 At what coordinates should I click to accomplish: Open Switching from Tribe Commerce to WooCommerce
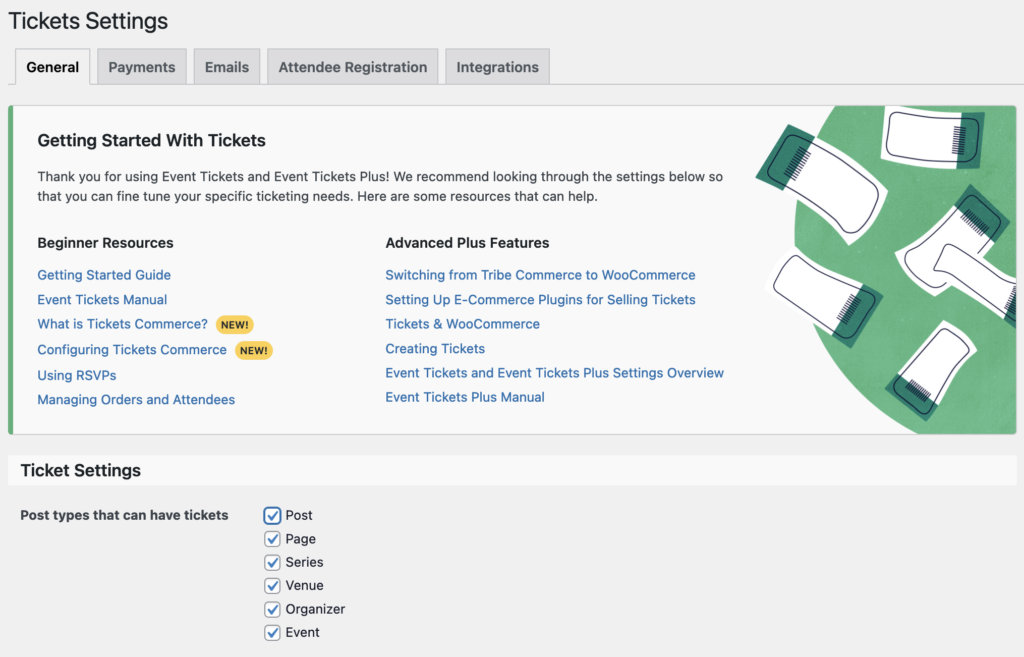pyautogui.click(x=539, y=274)
